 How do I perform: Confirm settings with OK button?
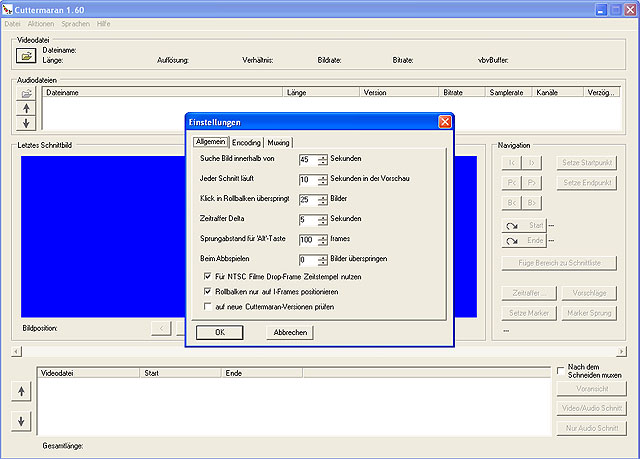click(220, 332)
